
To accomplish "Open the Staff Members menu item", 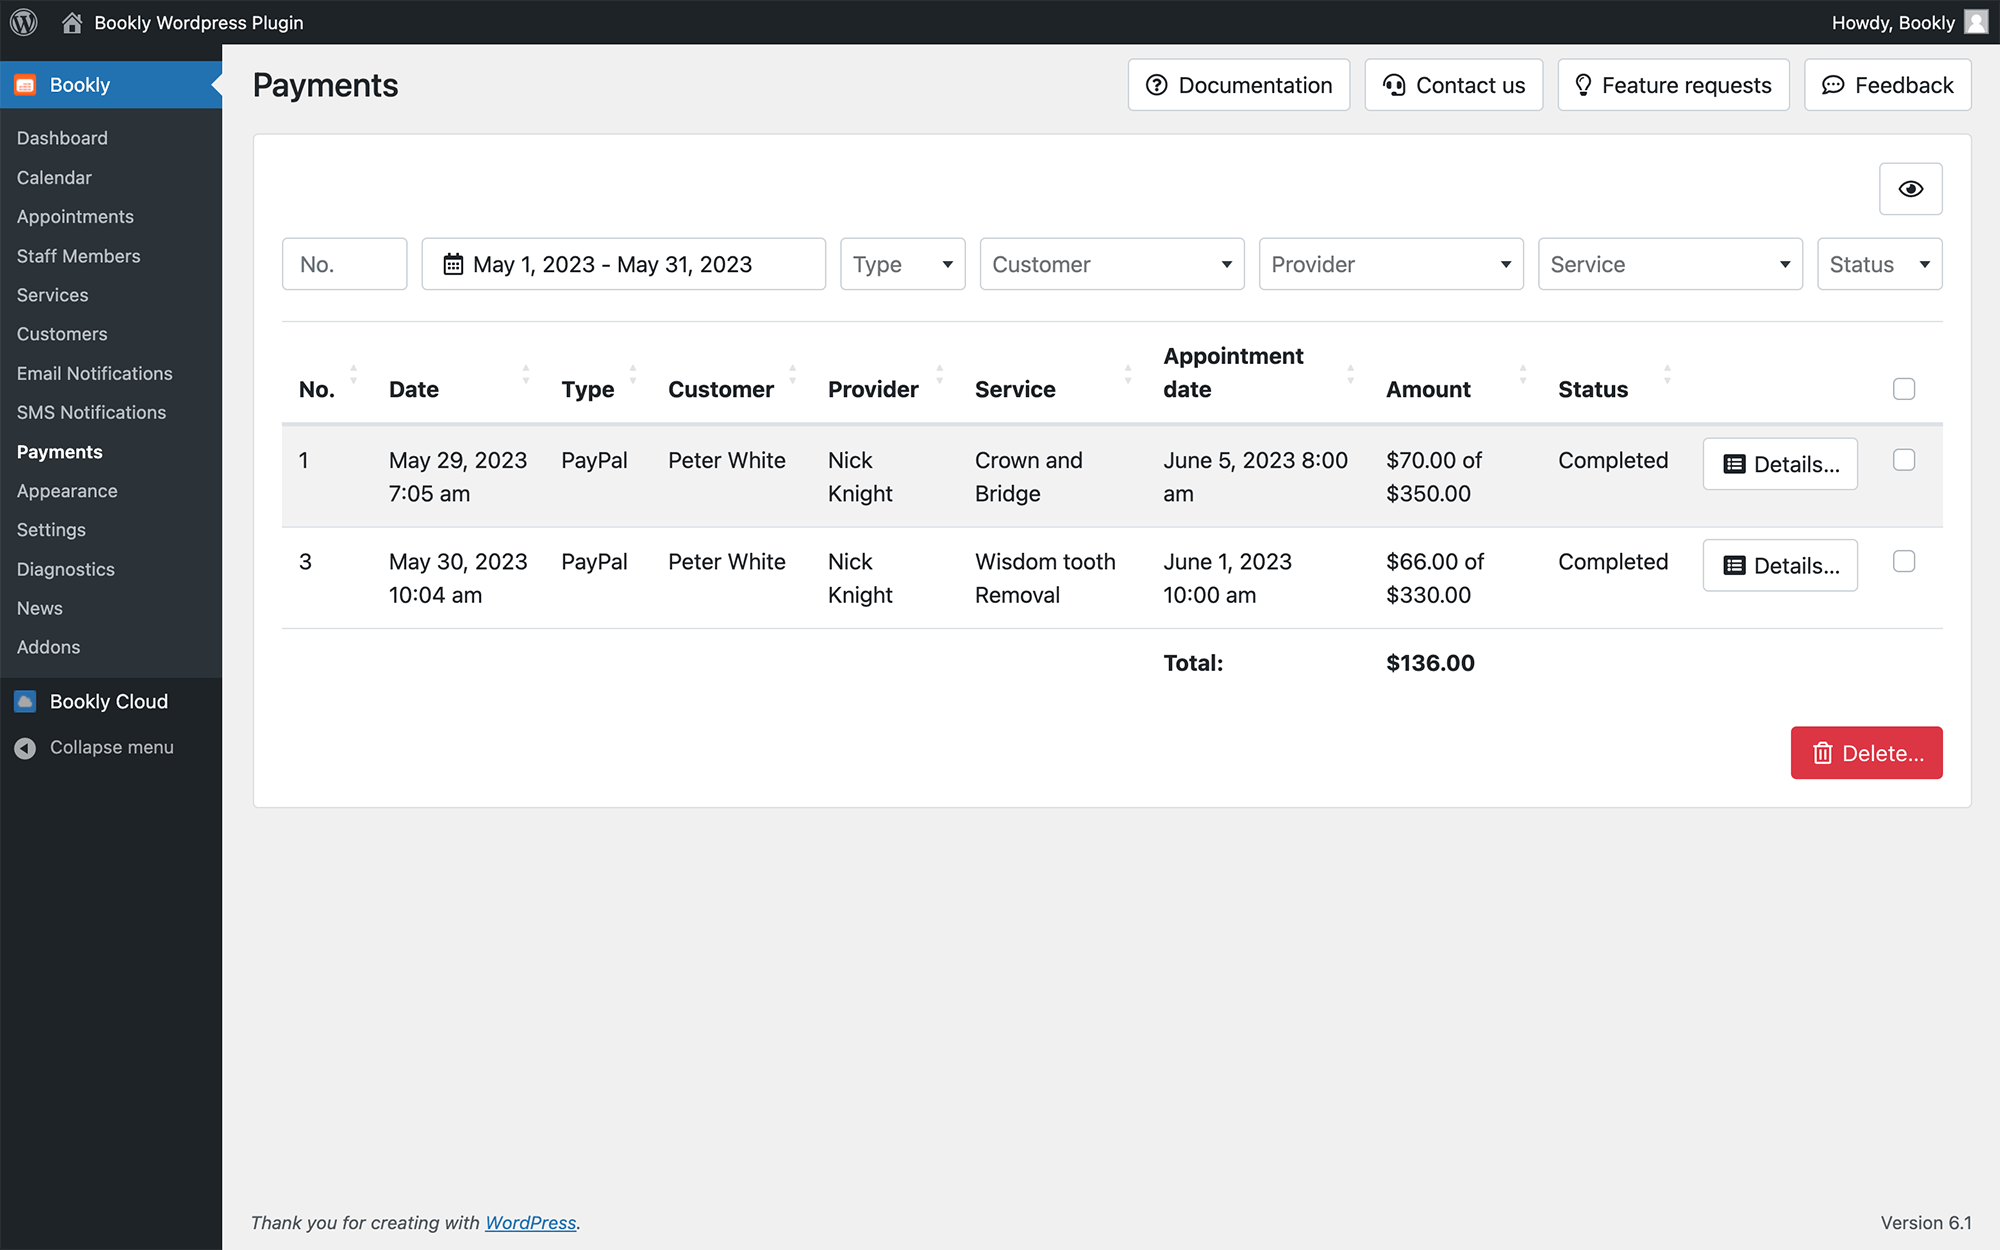I will [78, 256].
